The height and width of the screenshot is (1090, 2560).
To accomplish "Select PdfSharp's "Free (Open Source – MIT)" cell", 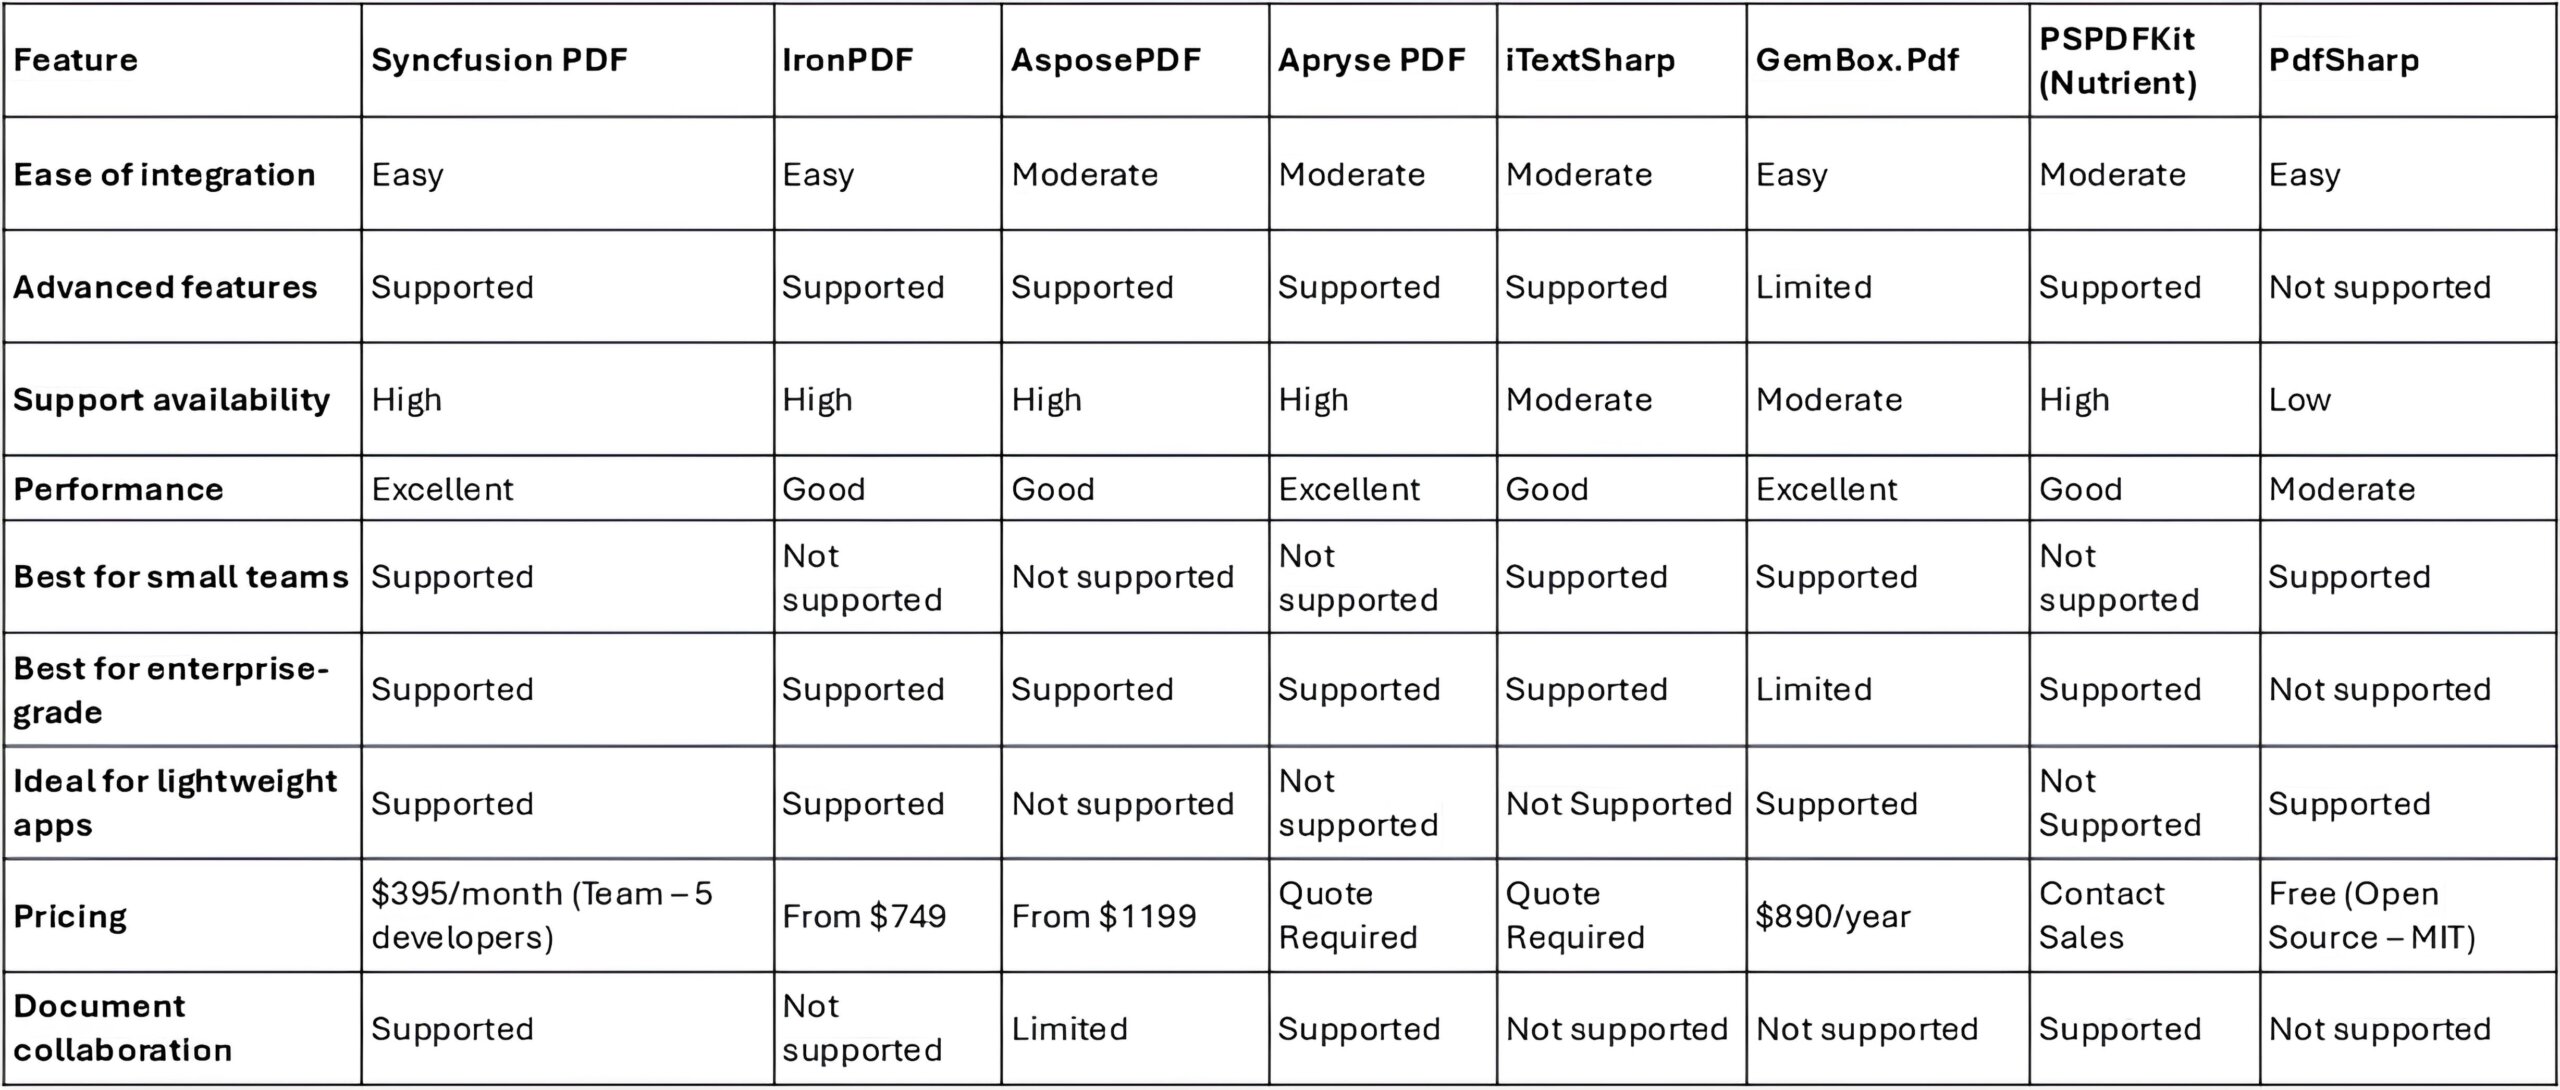I will pyautogui.click(x=2371, y=916).
